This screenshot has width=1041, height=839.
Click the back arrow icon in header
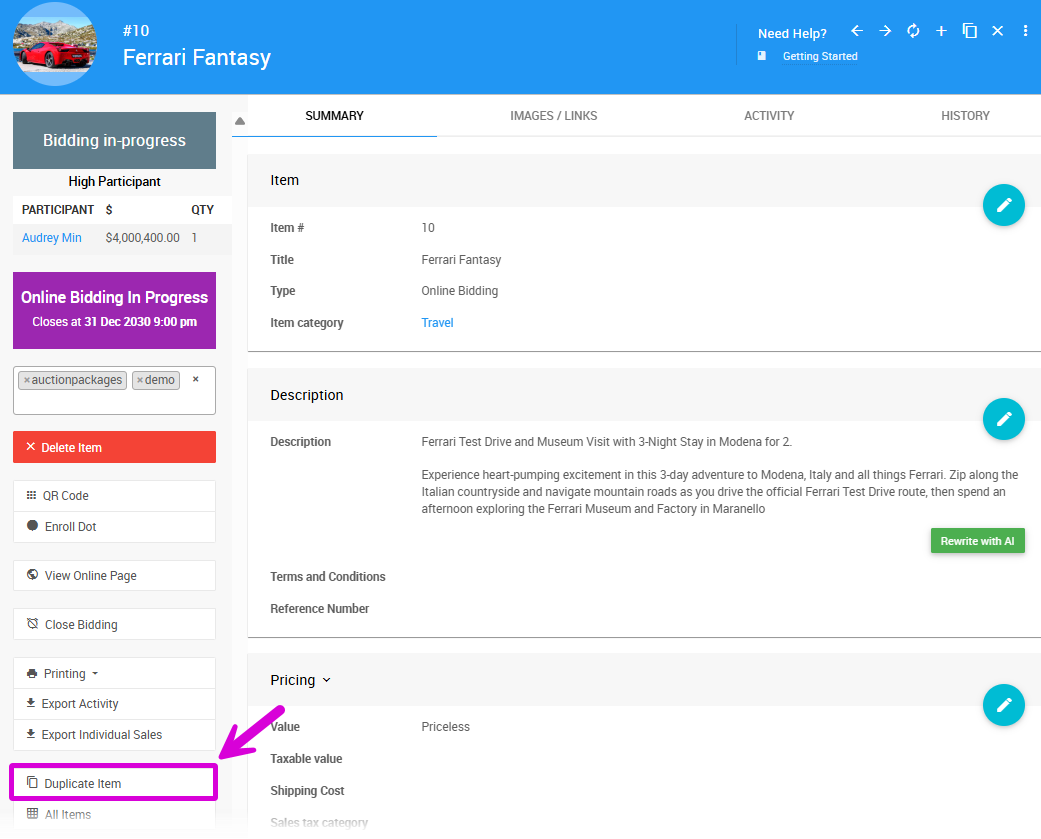tap(857, 31)
